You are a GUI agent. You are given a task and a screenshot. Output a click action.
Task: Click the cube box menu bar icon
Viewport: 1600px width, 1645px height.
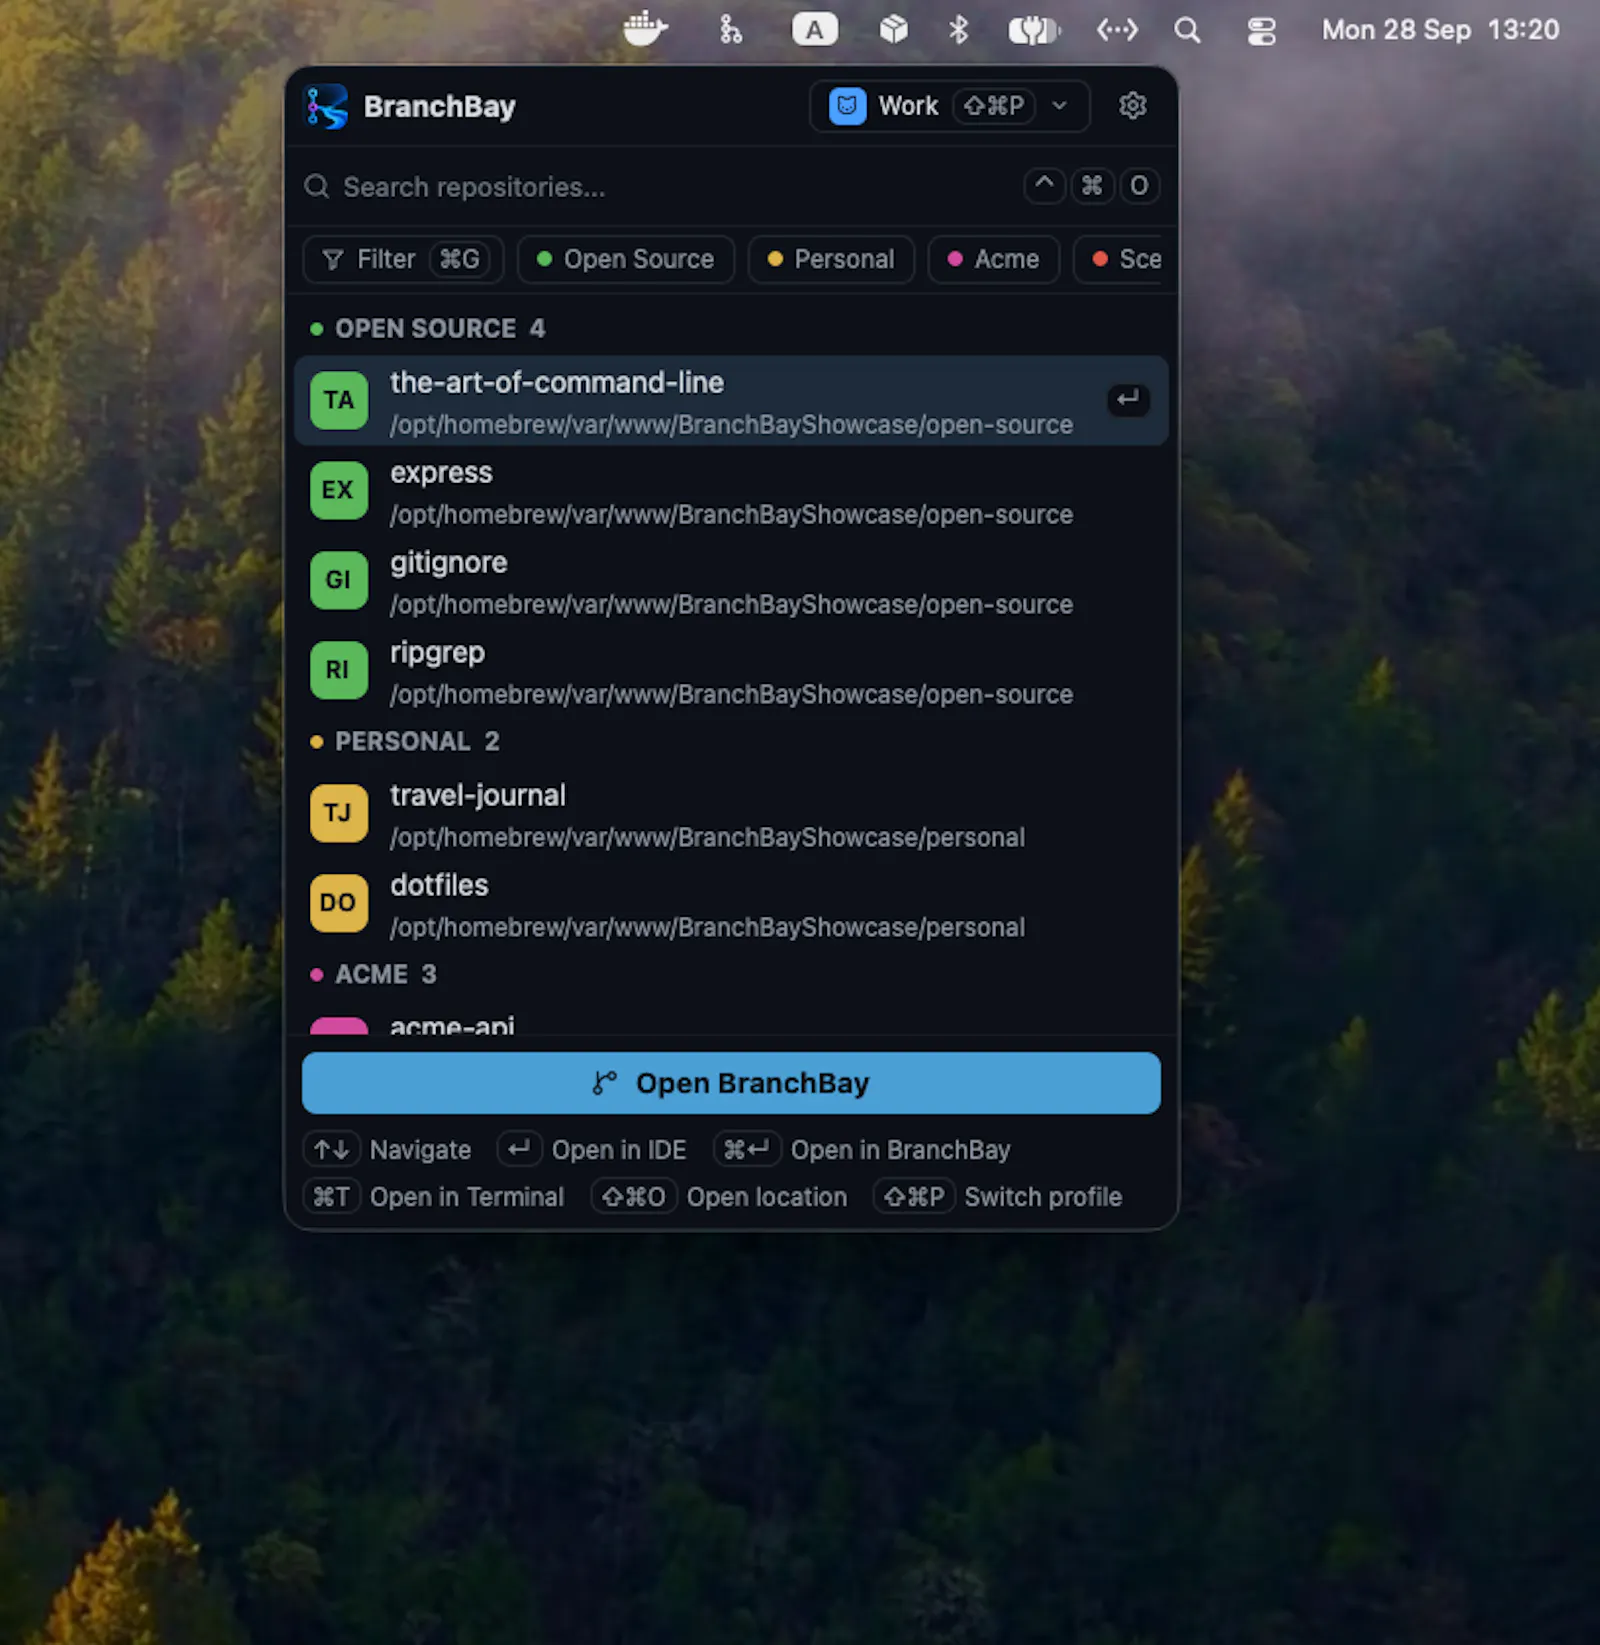click(x=893, y=30)
